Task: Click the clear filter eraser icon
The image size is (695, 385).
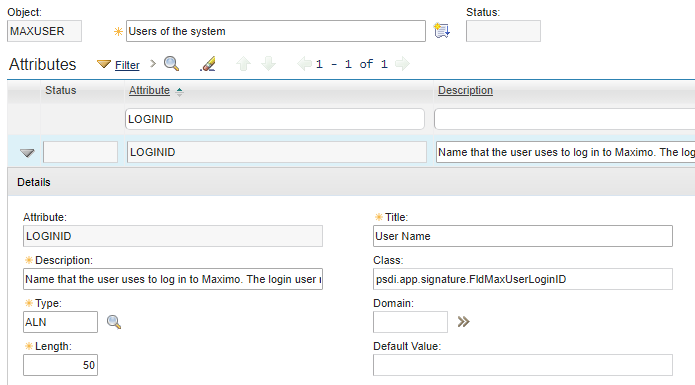Action: click(207, 64)
